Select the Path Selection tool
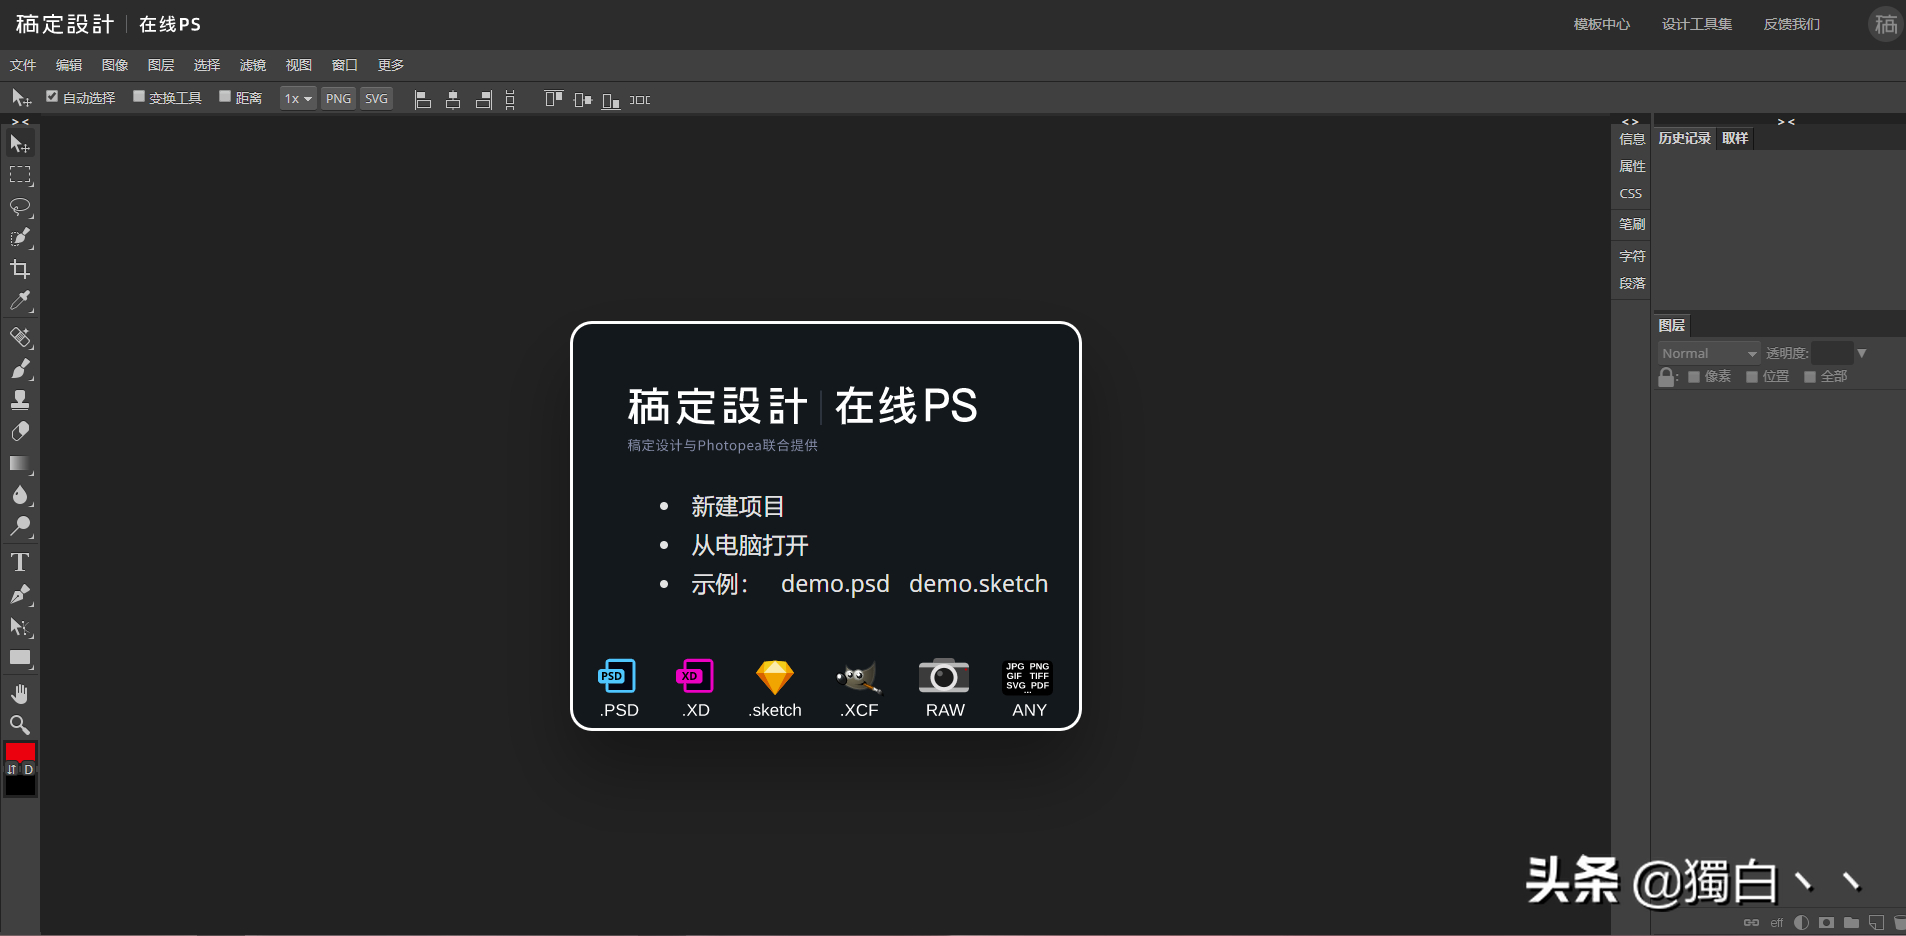This screenshot has height=936, width=1906. (20, 627)
